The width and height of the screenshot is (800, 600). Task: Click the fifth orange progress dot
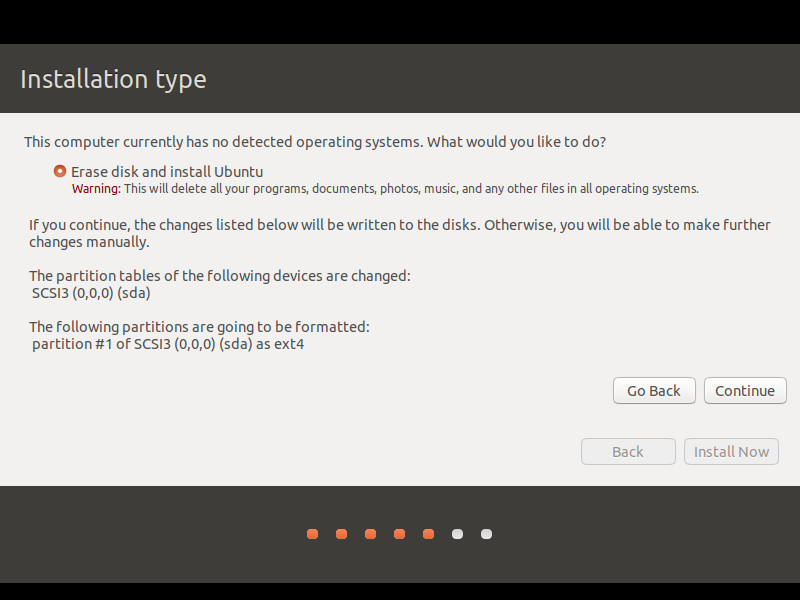(429, 534)
